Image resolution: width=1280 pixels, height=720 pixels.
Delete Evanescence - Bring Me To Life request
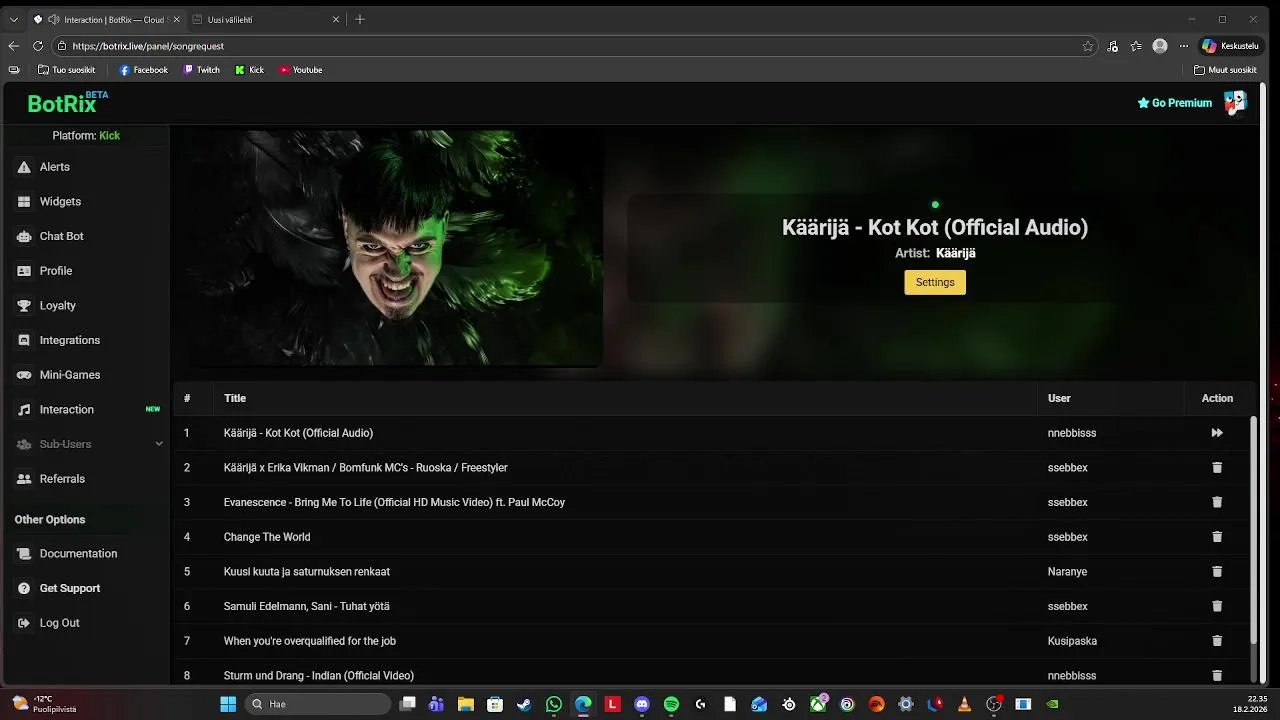click(x=1217, y=502)
